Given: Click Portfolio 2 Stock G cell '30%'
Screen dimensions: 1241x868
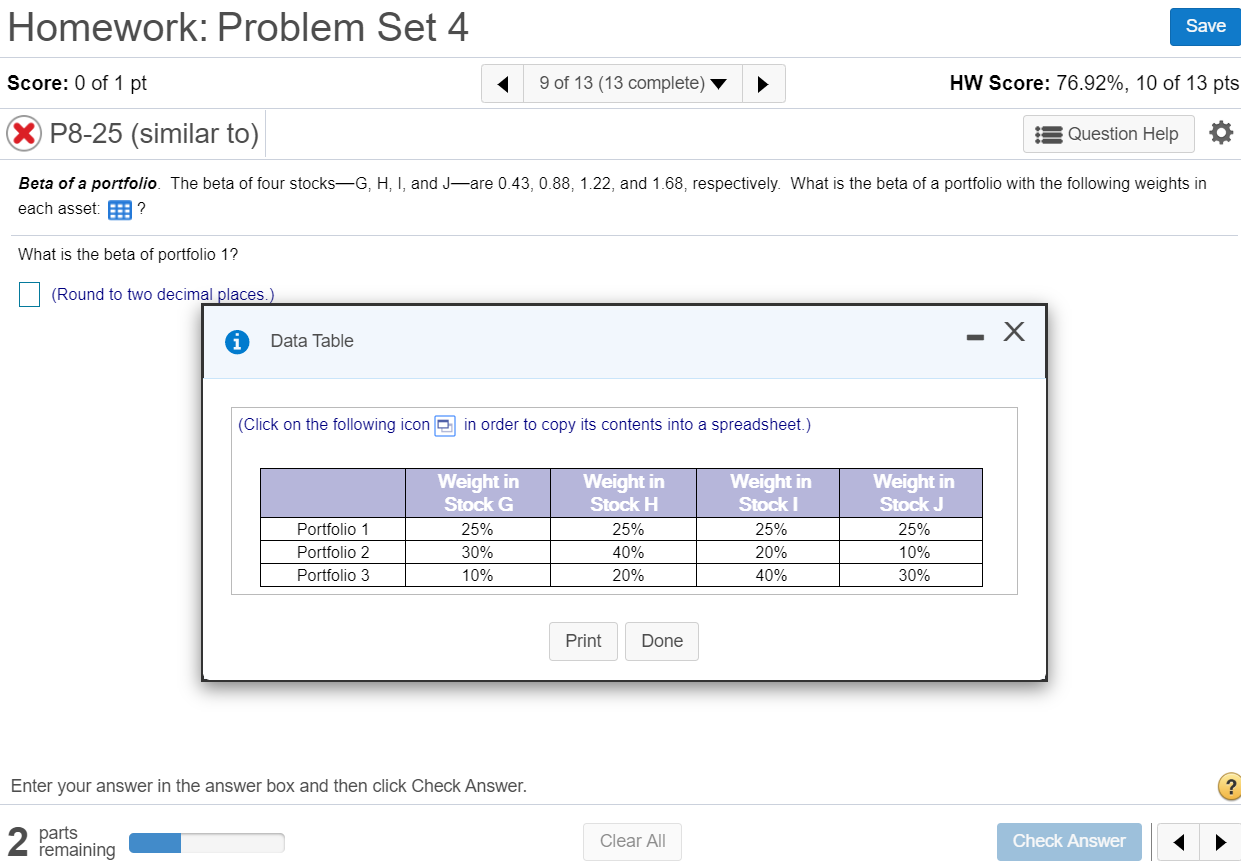Looking at the screenshot, I should click(x=477, y=552).
